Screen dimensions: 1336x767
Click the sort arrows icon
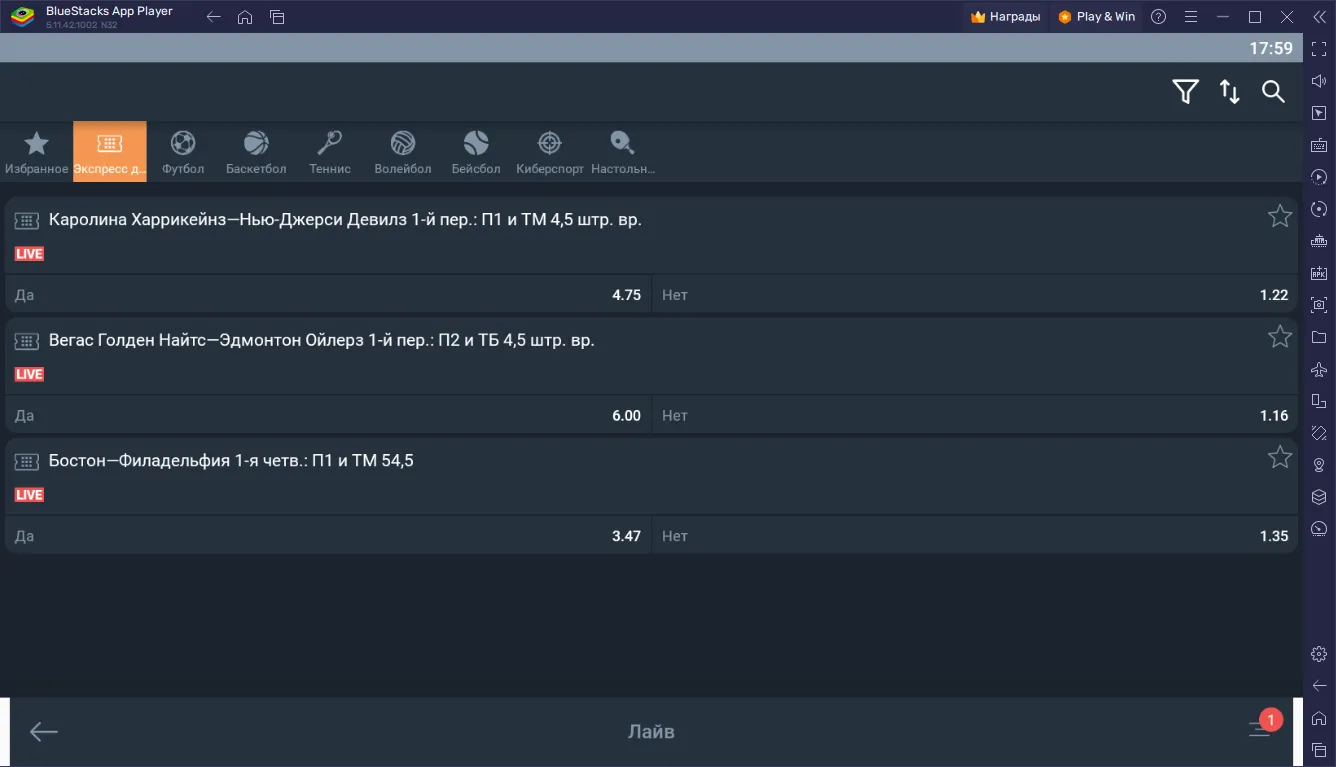[x=1229, y=92]
